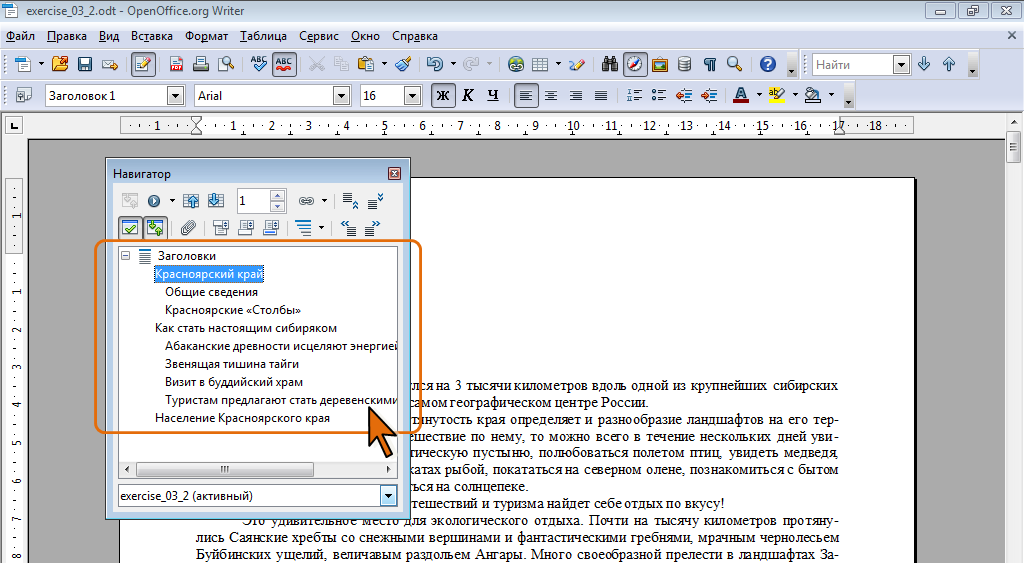Show Draw Functions icon
Viewport: 1024px width, 563px height.
577,64
